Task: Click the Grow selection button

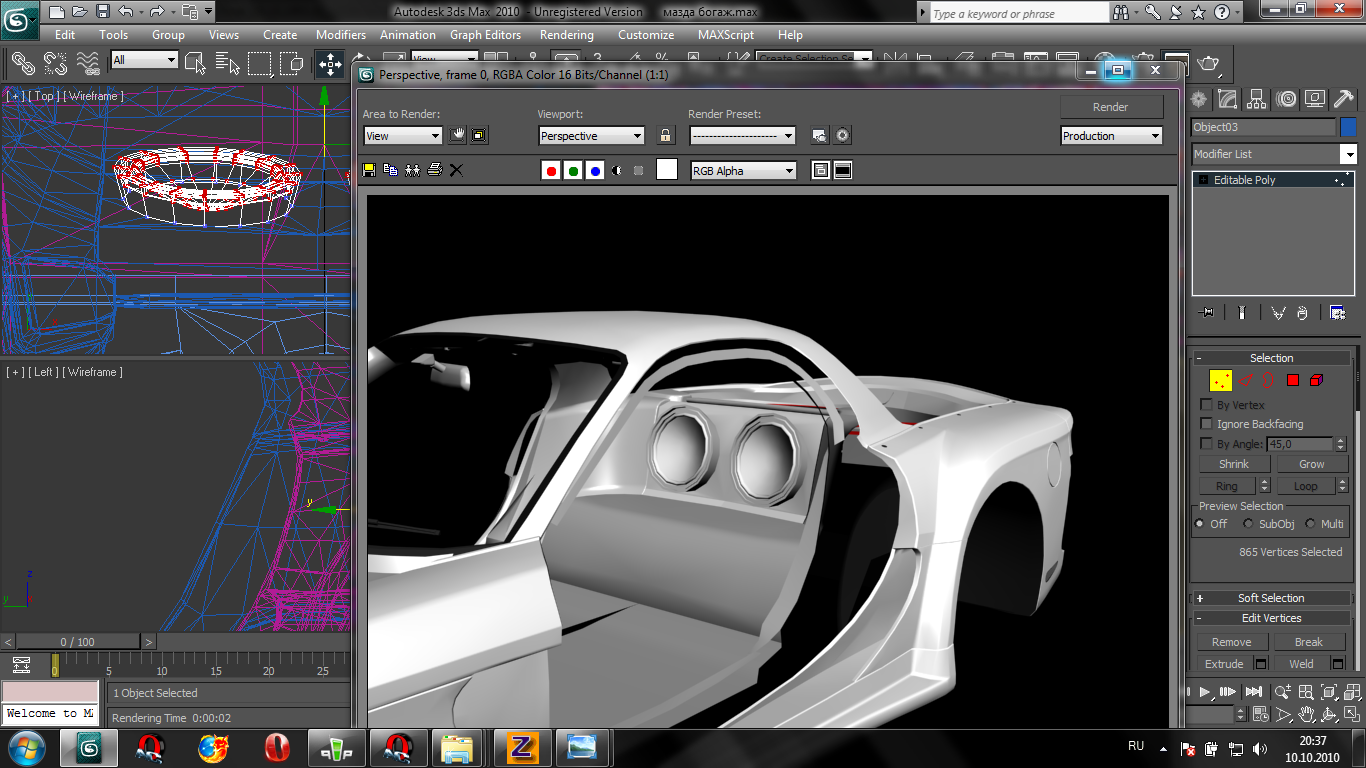Action: point(1311,464)
